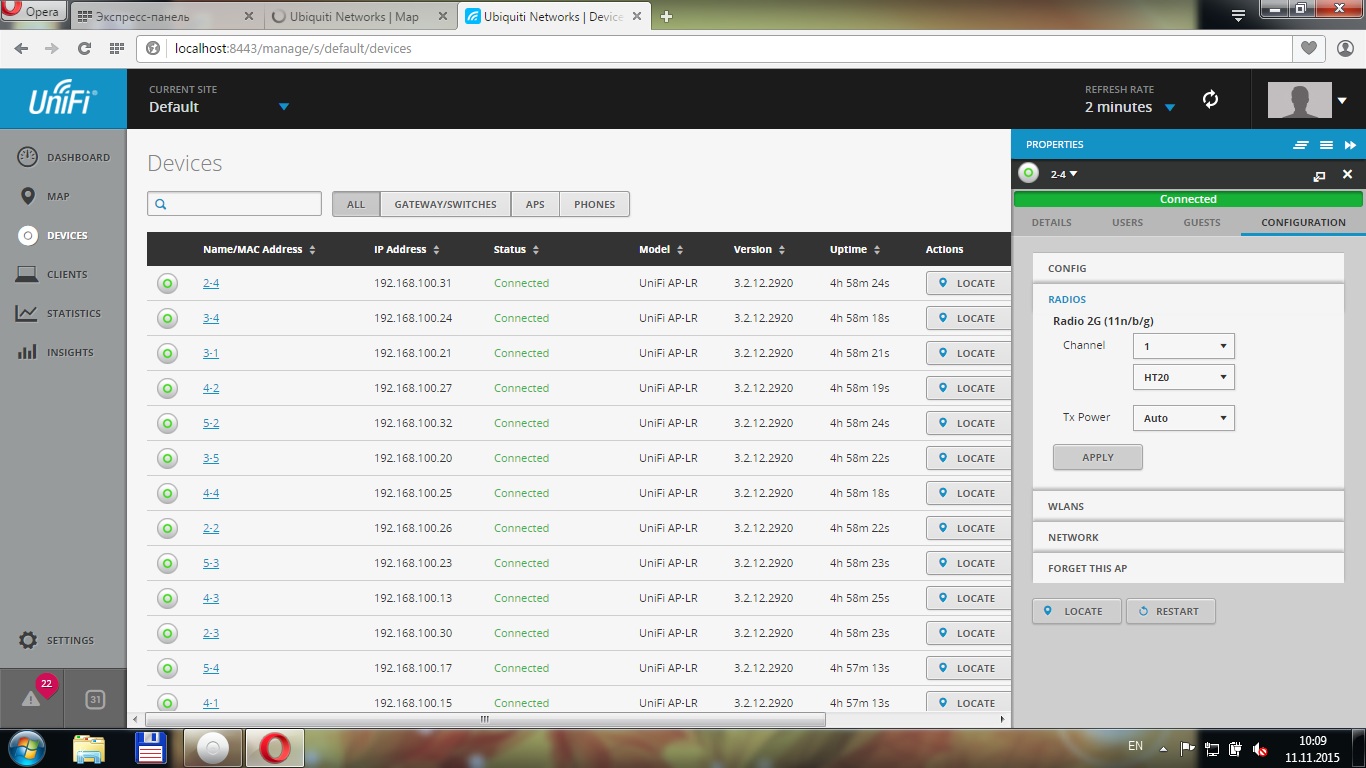Viewport: 1366px width, 768px height.
Task: Click Locate button for device 3-1
Action: click(x=968, y=353)
